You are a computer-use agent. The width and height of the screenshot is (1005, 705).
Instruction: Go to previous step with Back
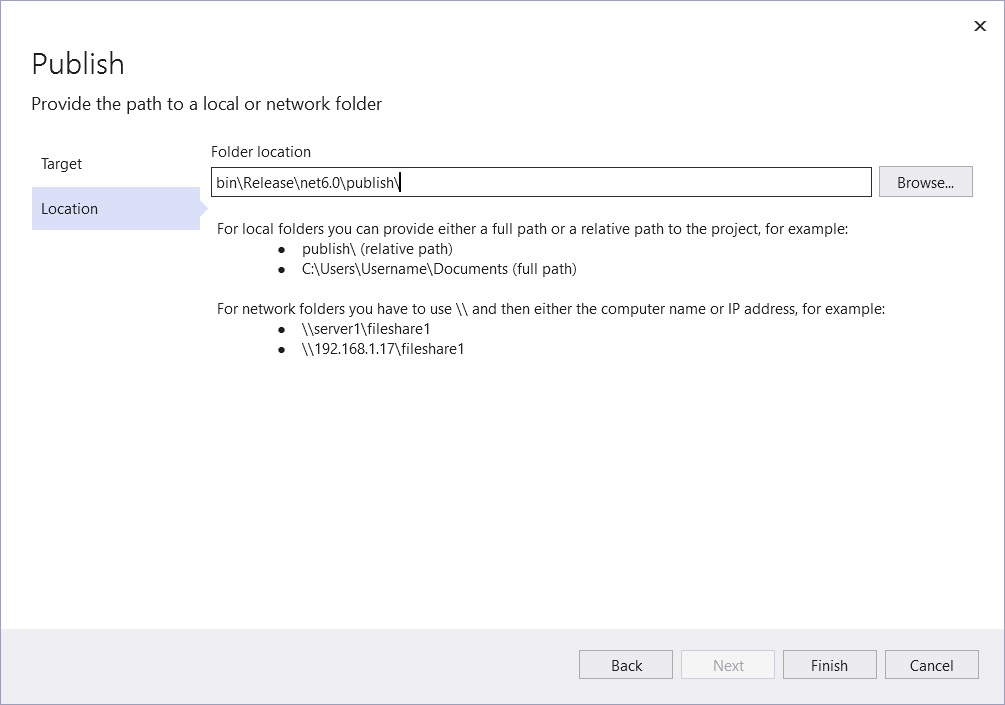[626, 665]
